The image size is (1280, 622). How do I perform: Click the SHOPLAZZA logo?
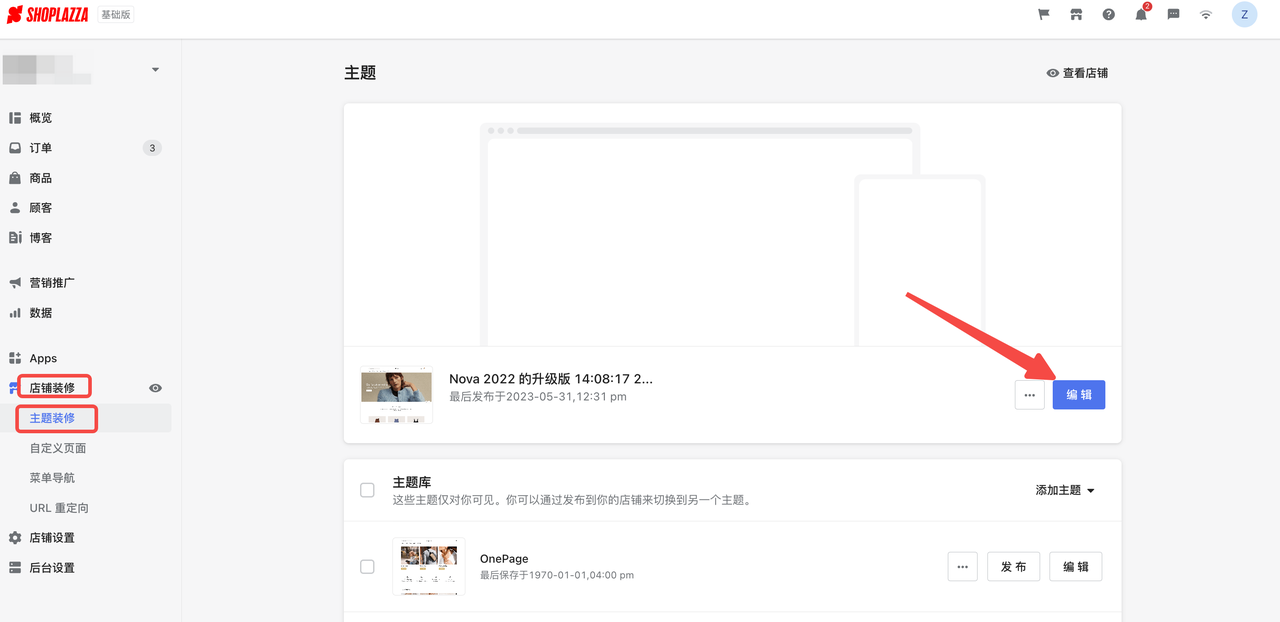coord(50,15)
